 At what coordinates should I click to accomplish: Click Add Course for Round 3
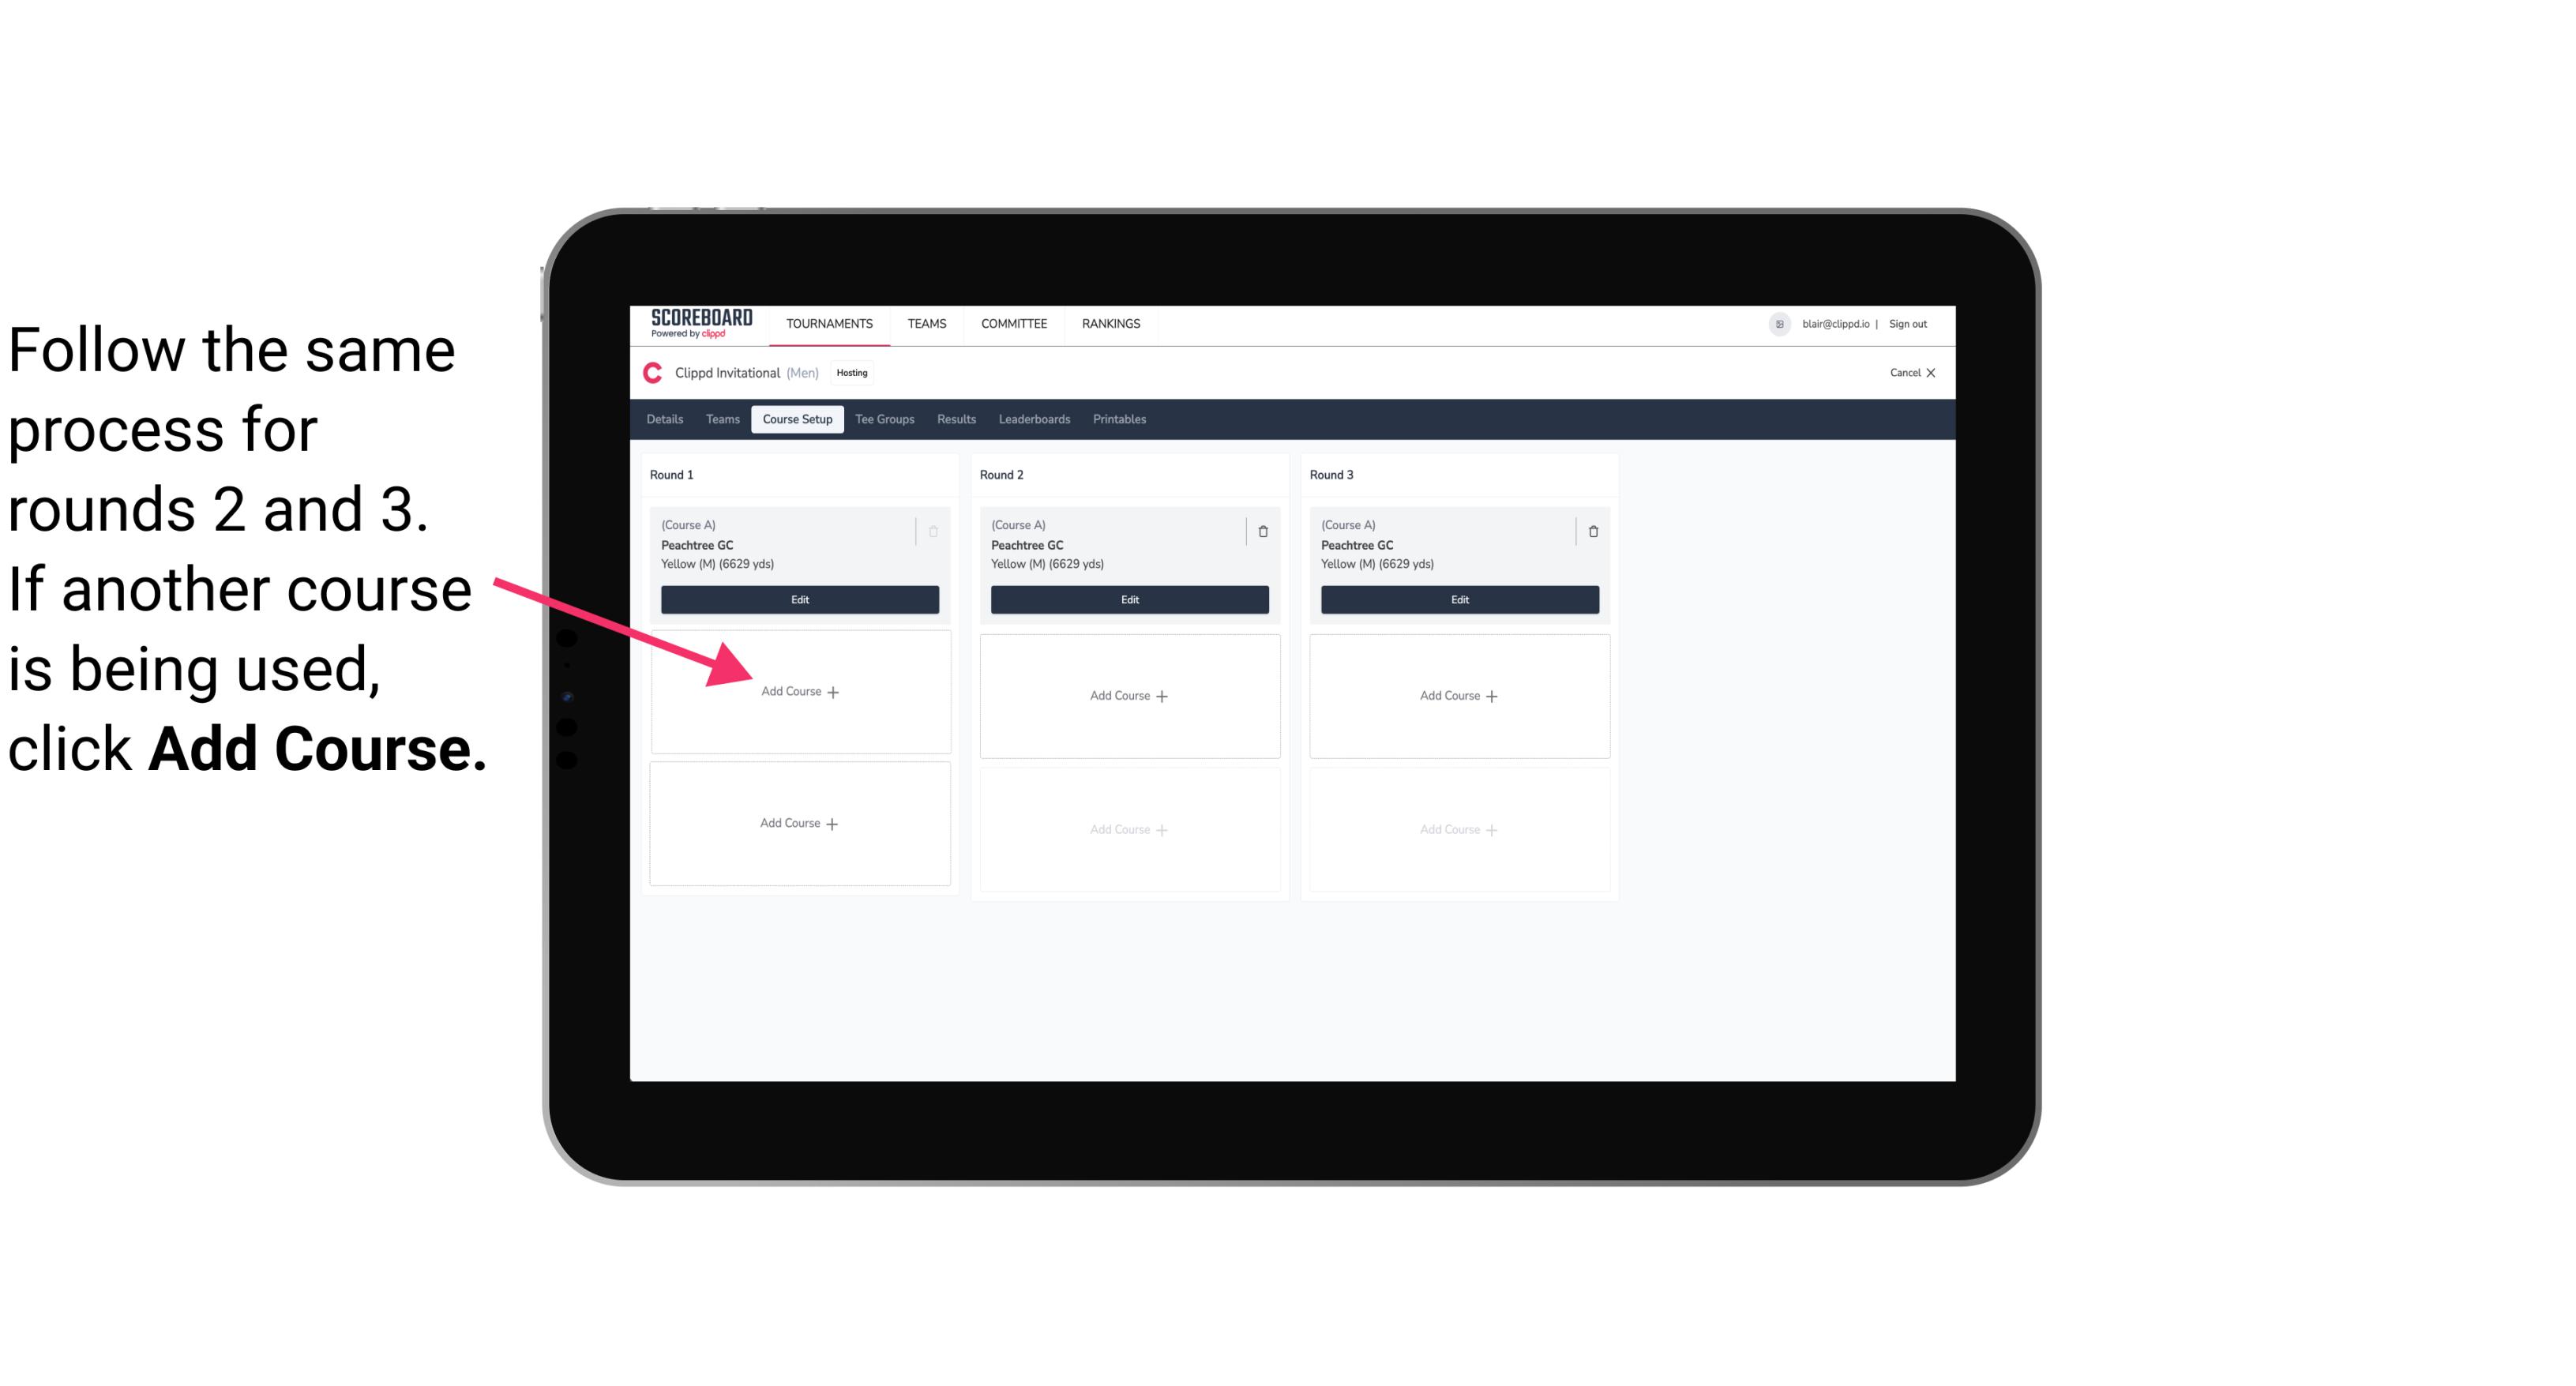[1457, 695]
